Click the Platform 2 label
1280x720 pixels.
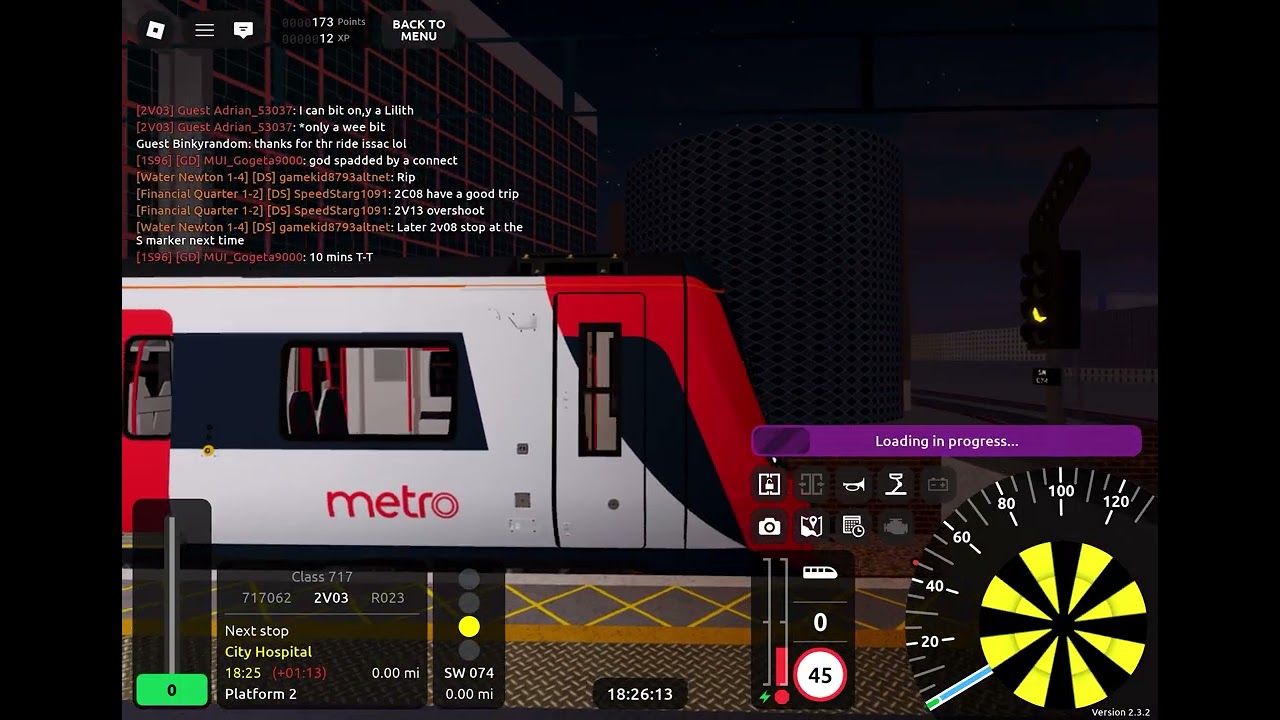(x=260, y=694)
